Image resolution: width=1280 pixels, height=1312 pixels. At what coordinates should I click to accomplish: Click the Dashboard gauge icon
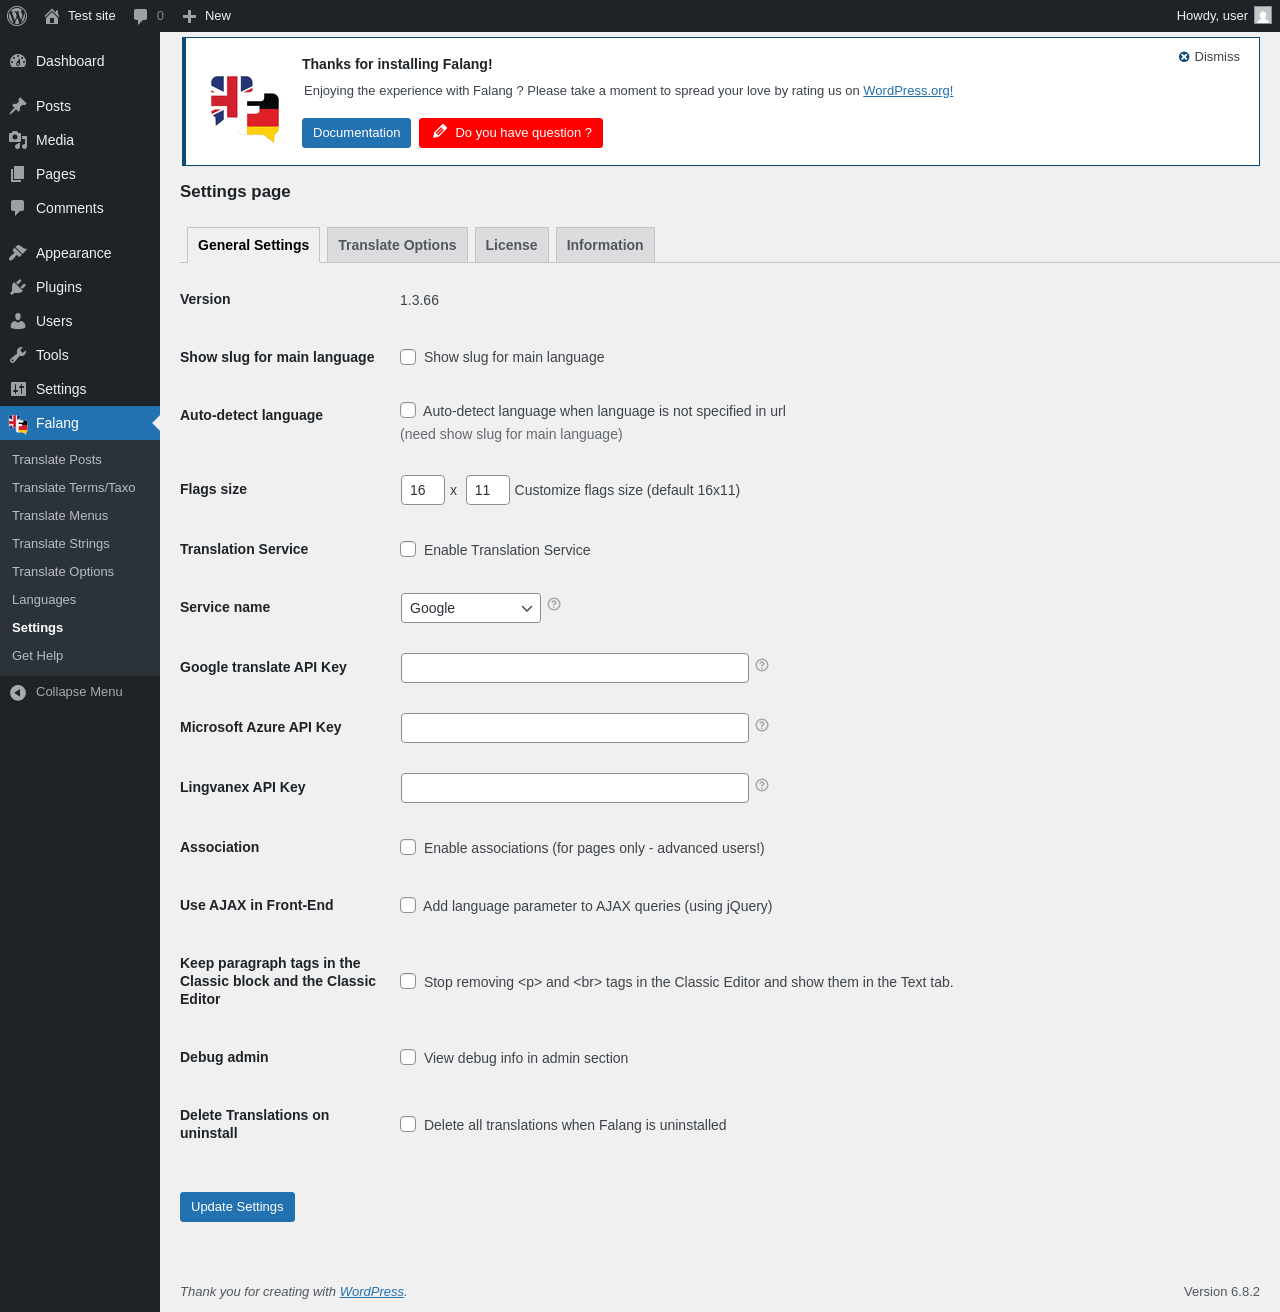pos(18,61)
